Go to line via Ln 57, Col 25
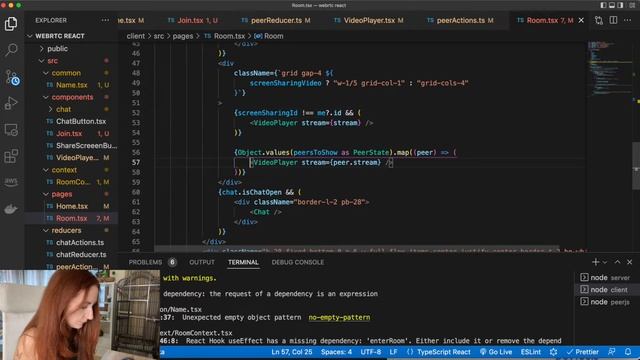640x360 pixels. coord(291,352)
